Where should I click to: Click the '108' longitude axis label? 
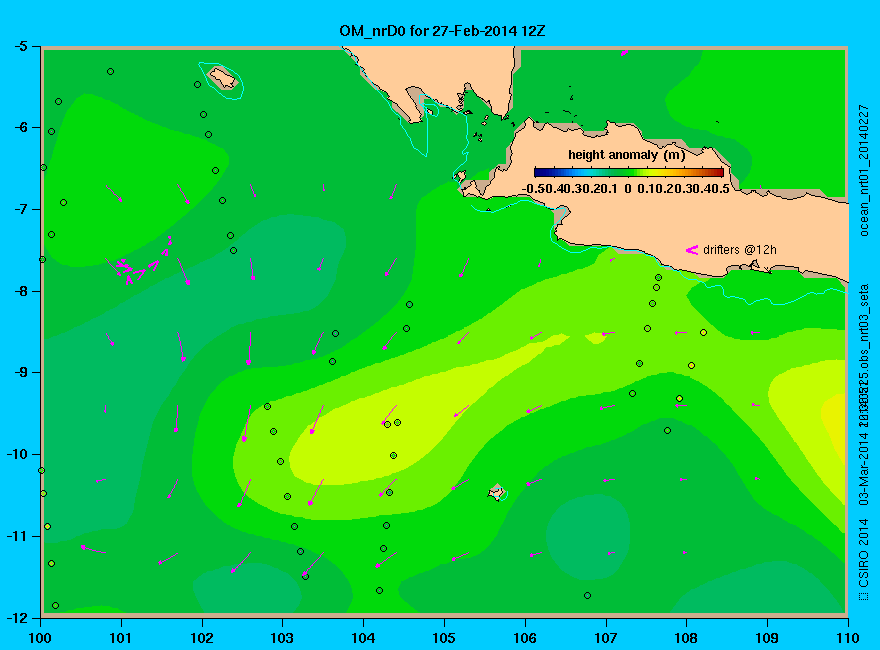pyautogui.click(x=686, y=638)
